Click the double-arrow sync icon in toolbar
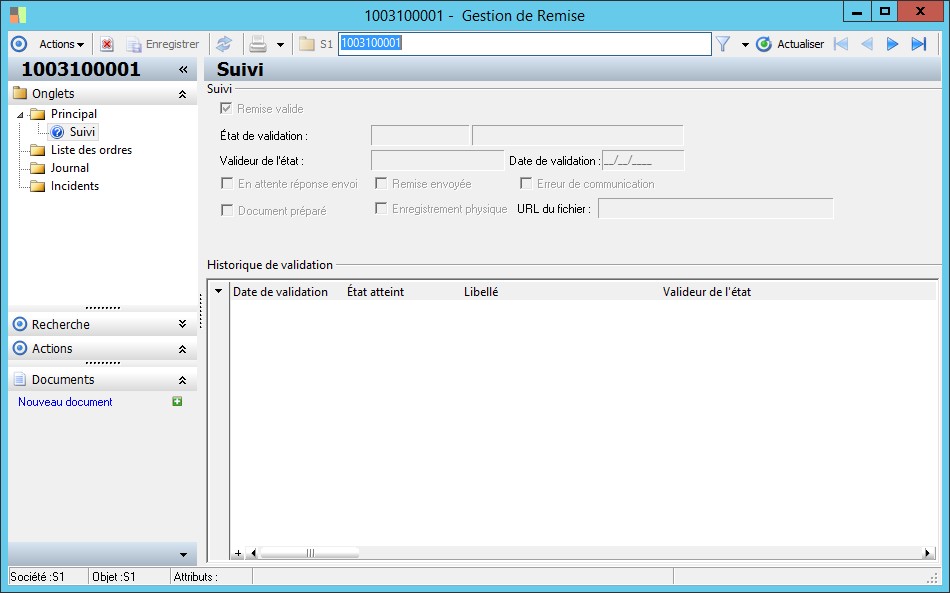The image size is (950, 593). point(224,44)
